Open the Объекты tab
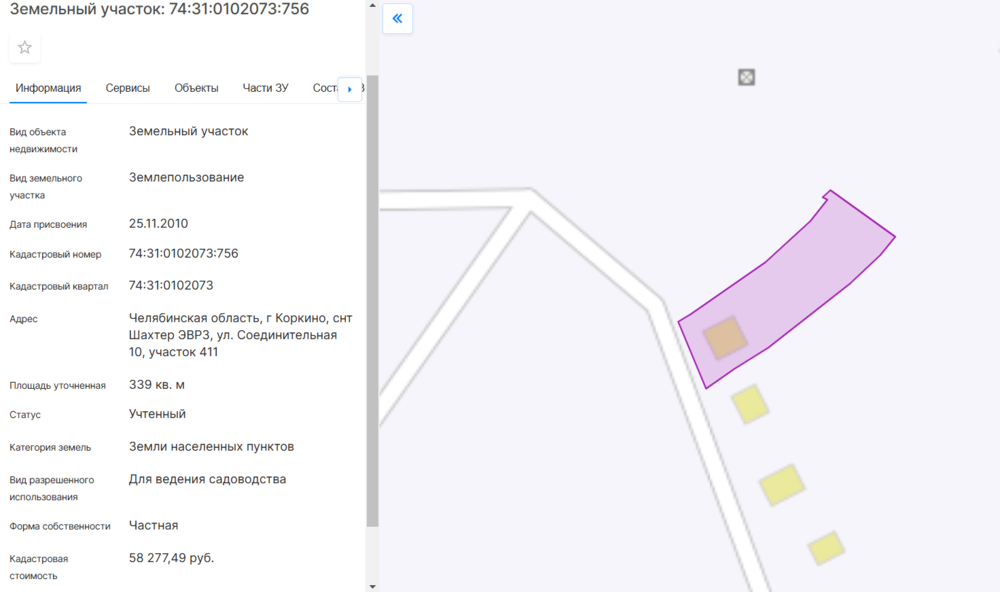This screenshot has height=592, width=1000. (x=196, y=88)
